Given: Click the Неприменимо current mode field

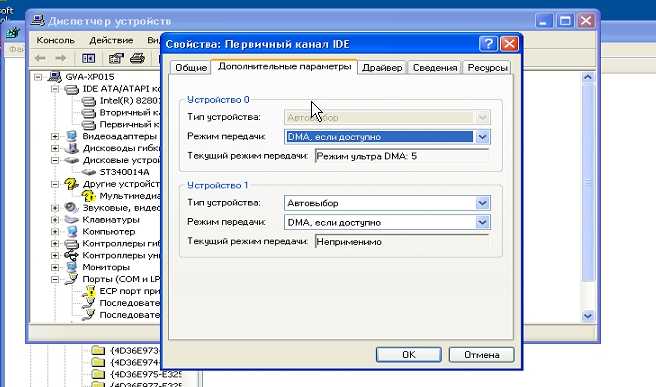Looking at the screenshot, I should click(402, 241).
